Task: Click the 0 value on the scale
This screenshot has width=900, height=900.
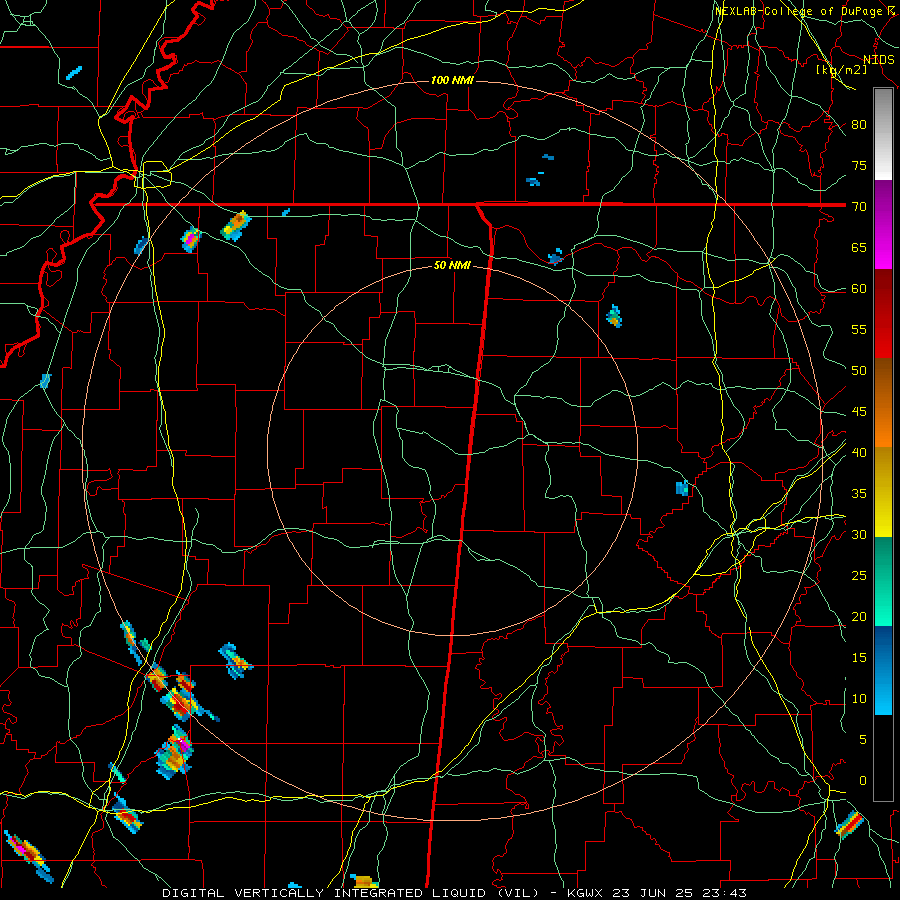Action: pyautogui.click(x=863, y=781)
